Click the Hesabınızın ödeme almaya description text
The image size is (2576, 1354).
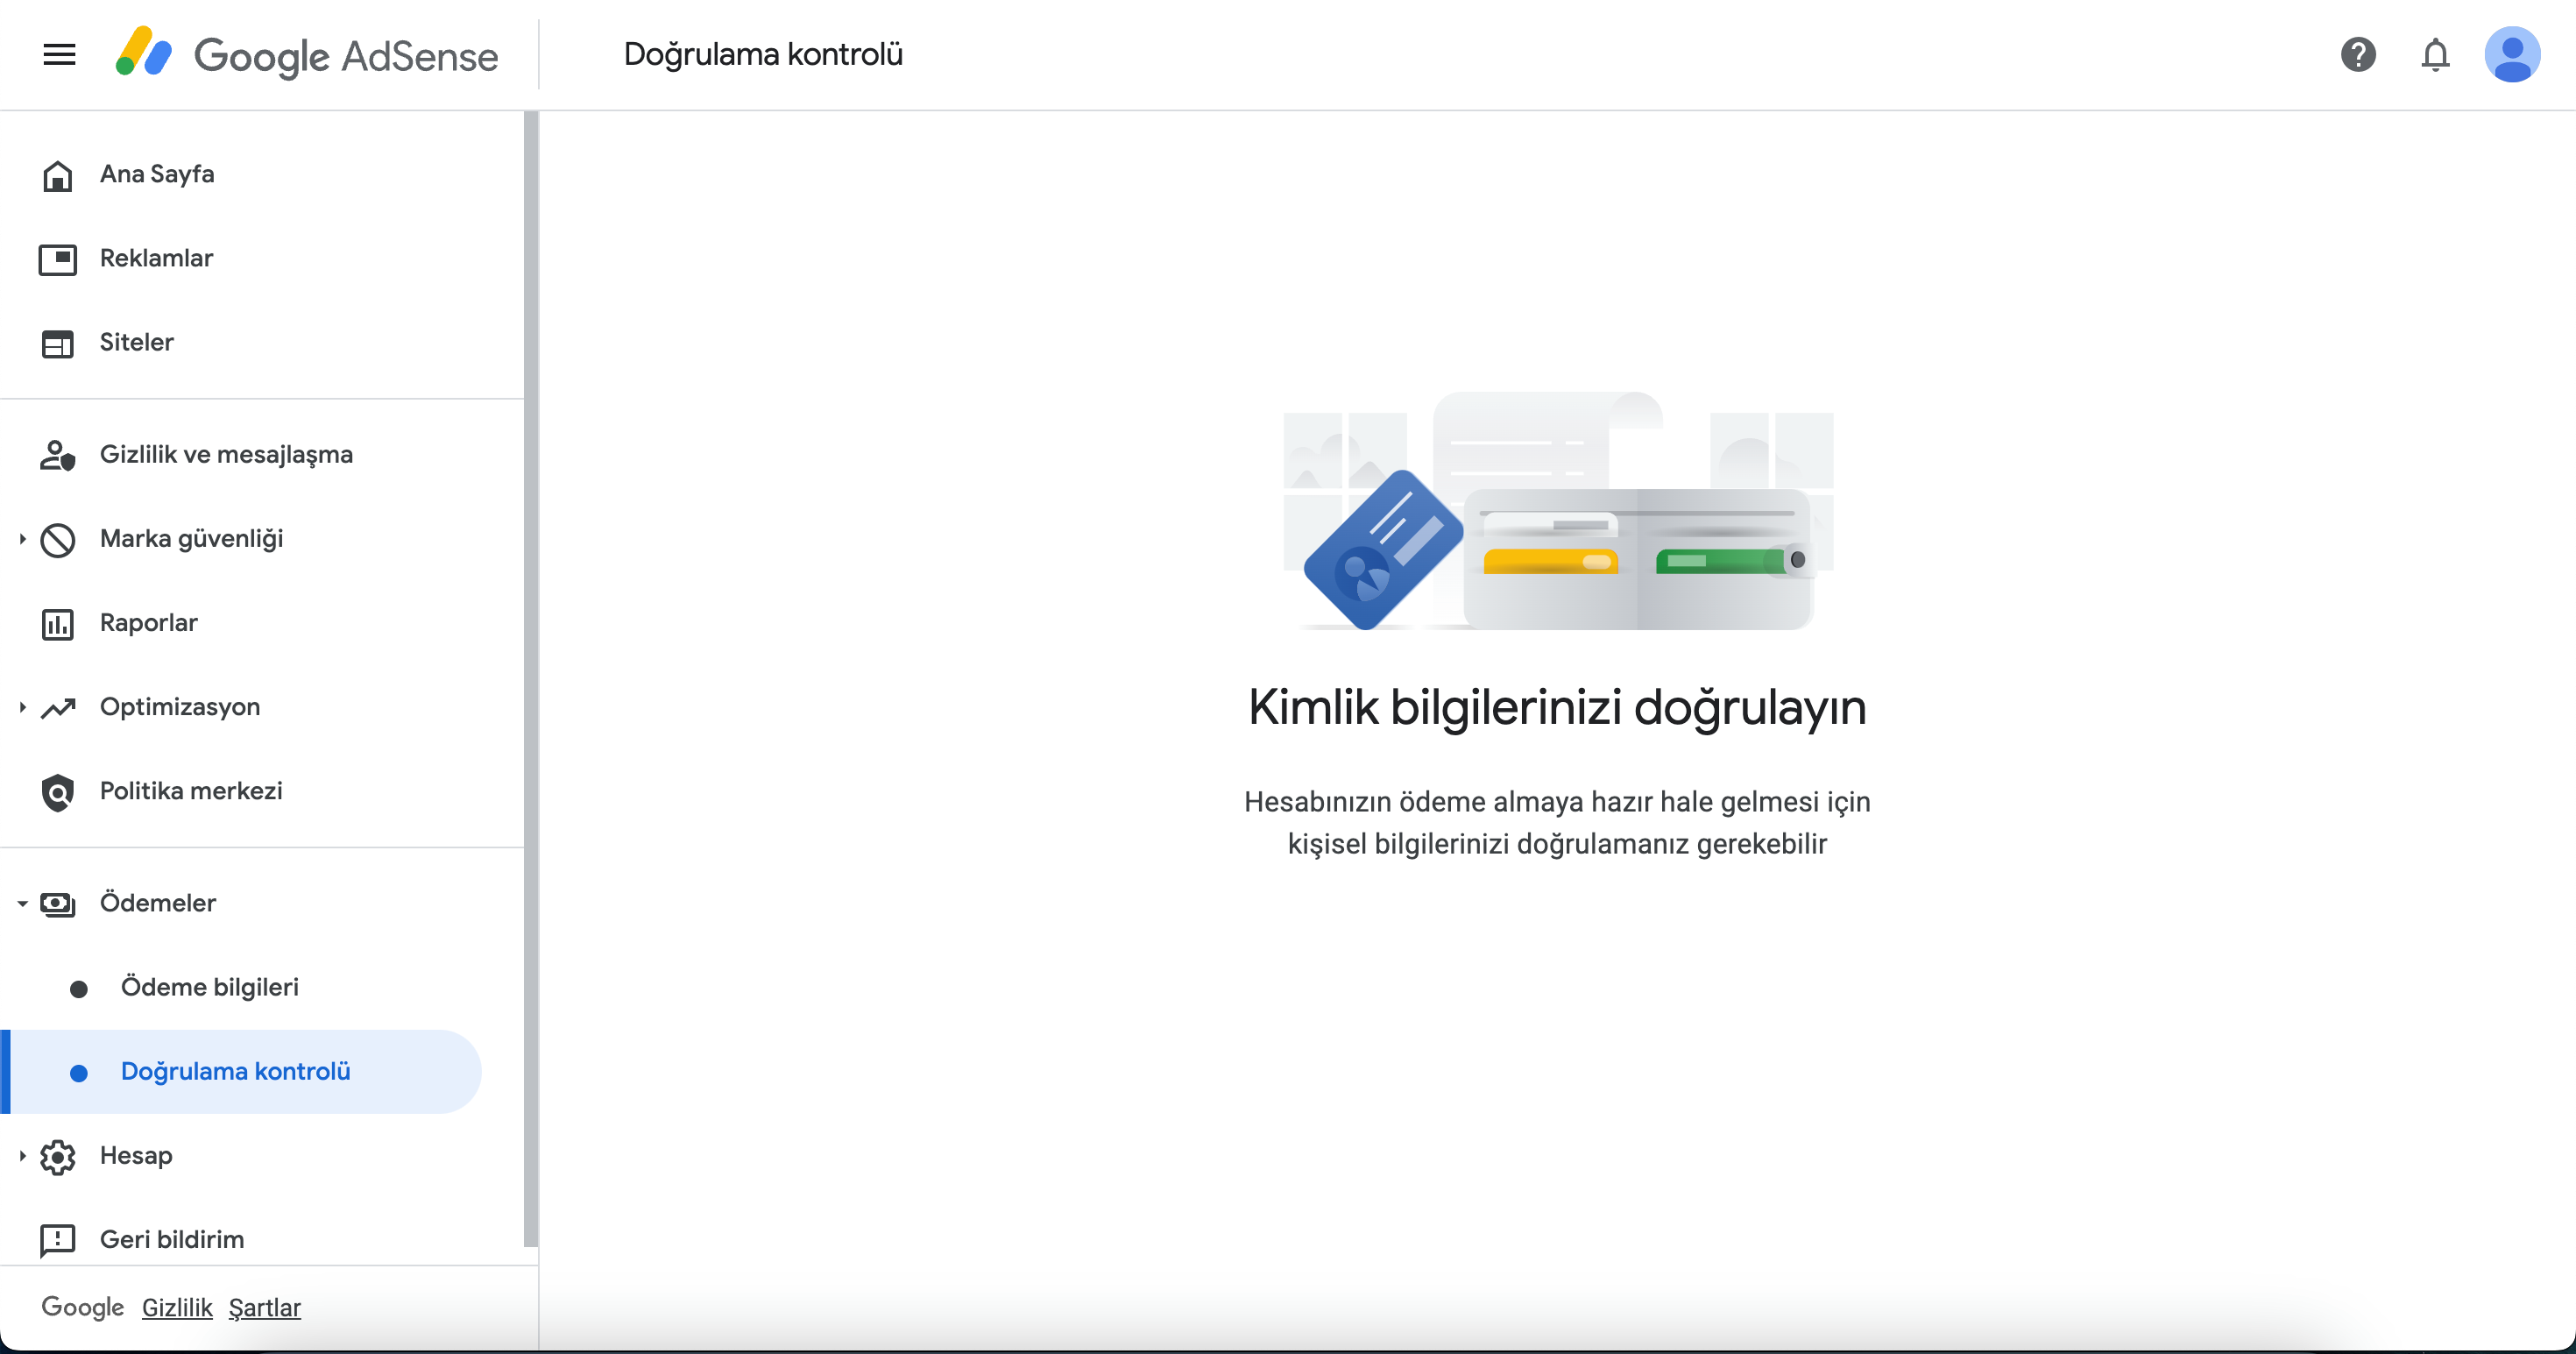(x=1557, y=822)
